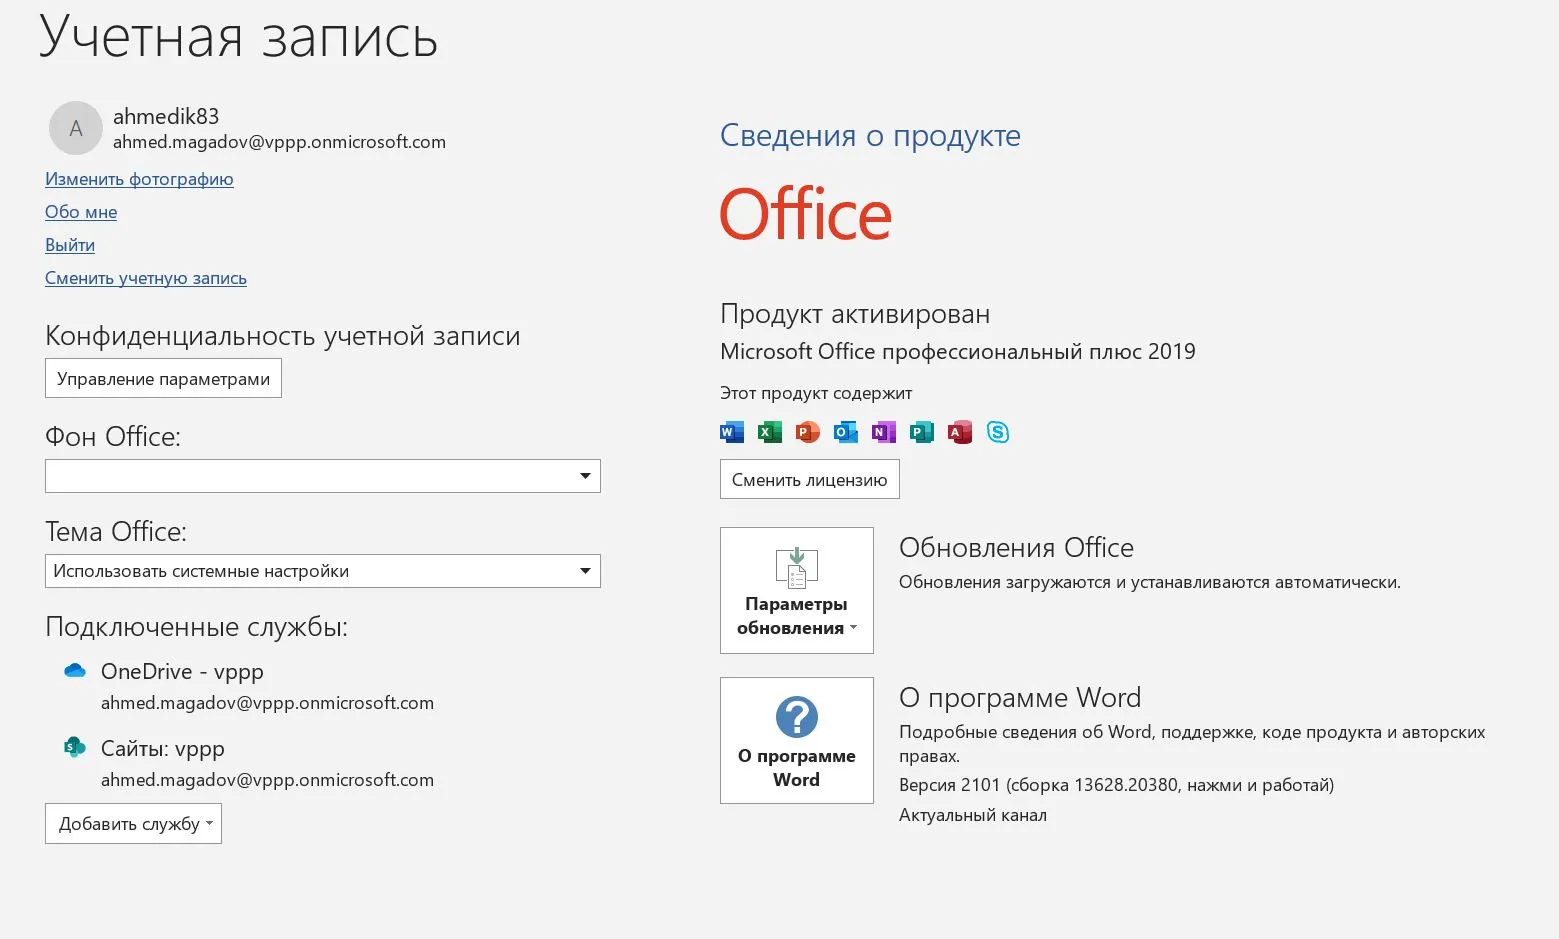Expand the Add a service button
1559x939 pixels.
coord(133,824)
